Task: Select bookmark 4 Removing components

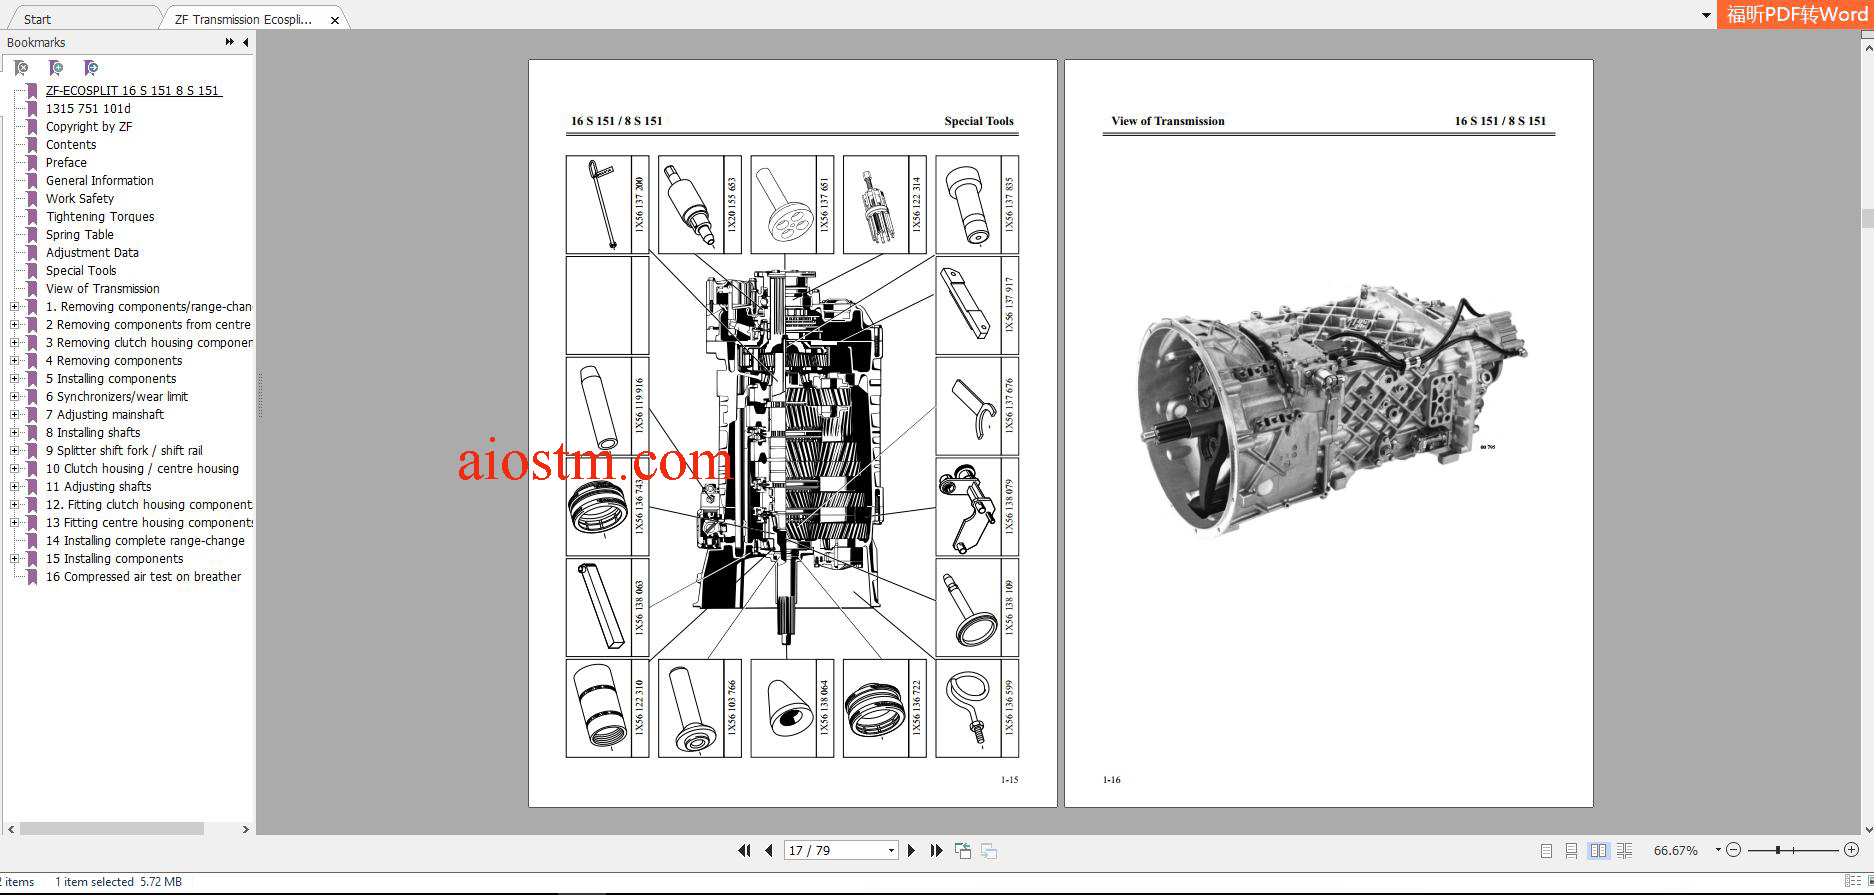Action: coord(114,361)
